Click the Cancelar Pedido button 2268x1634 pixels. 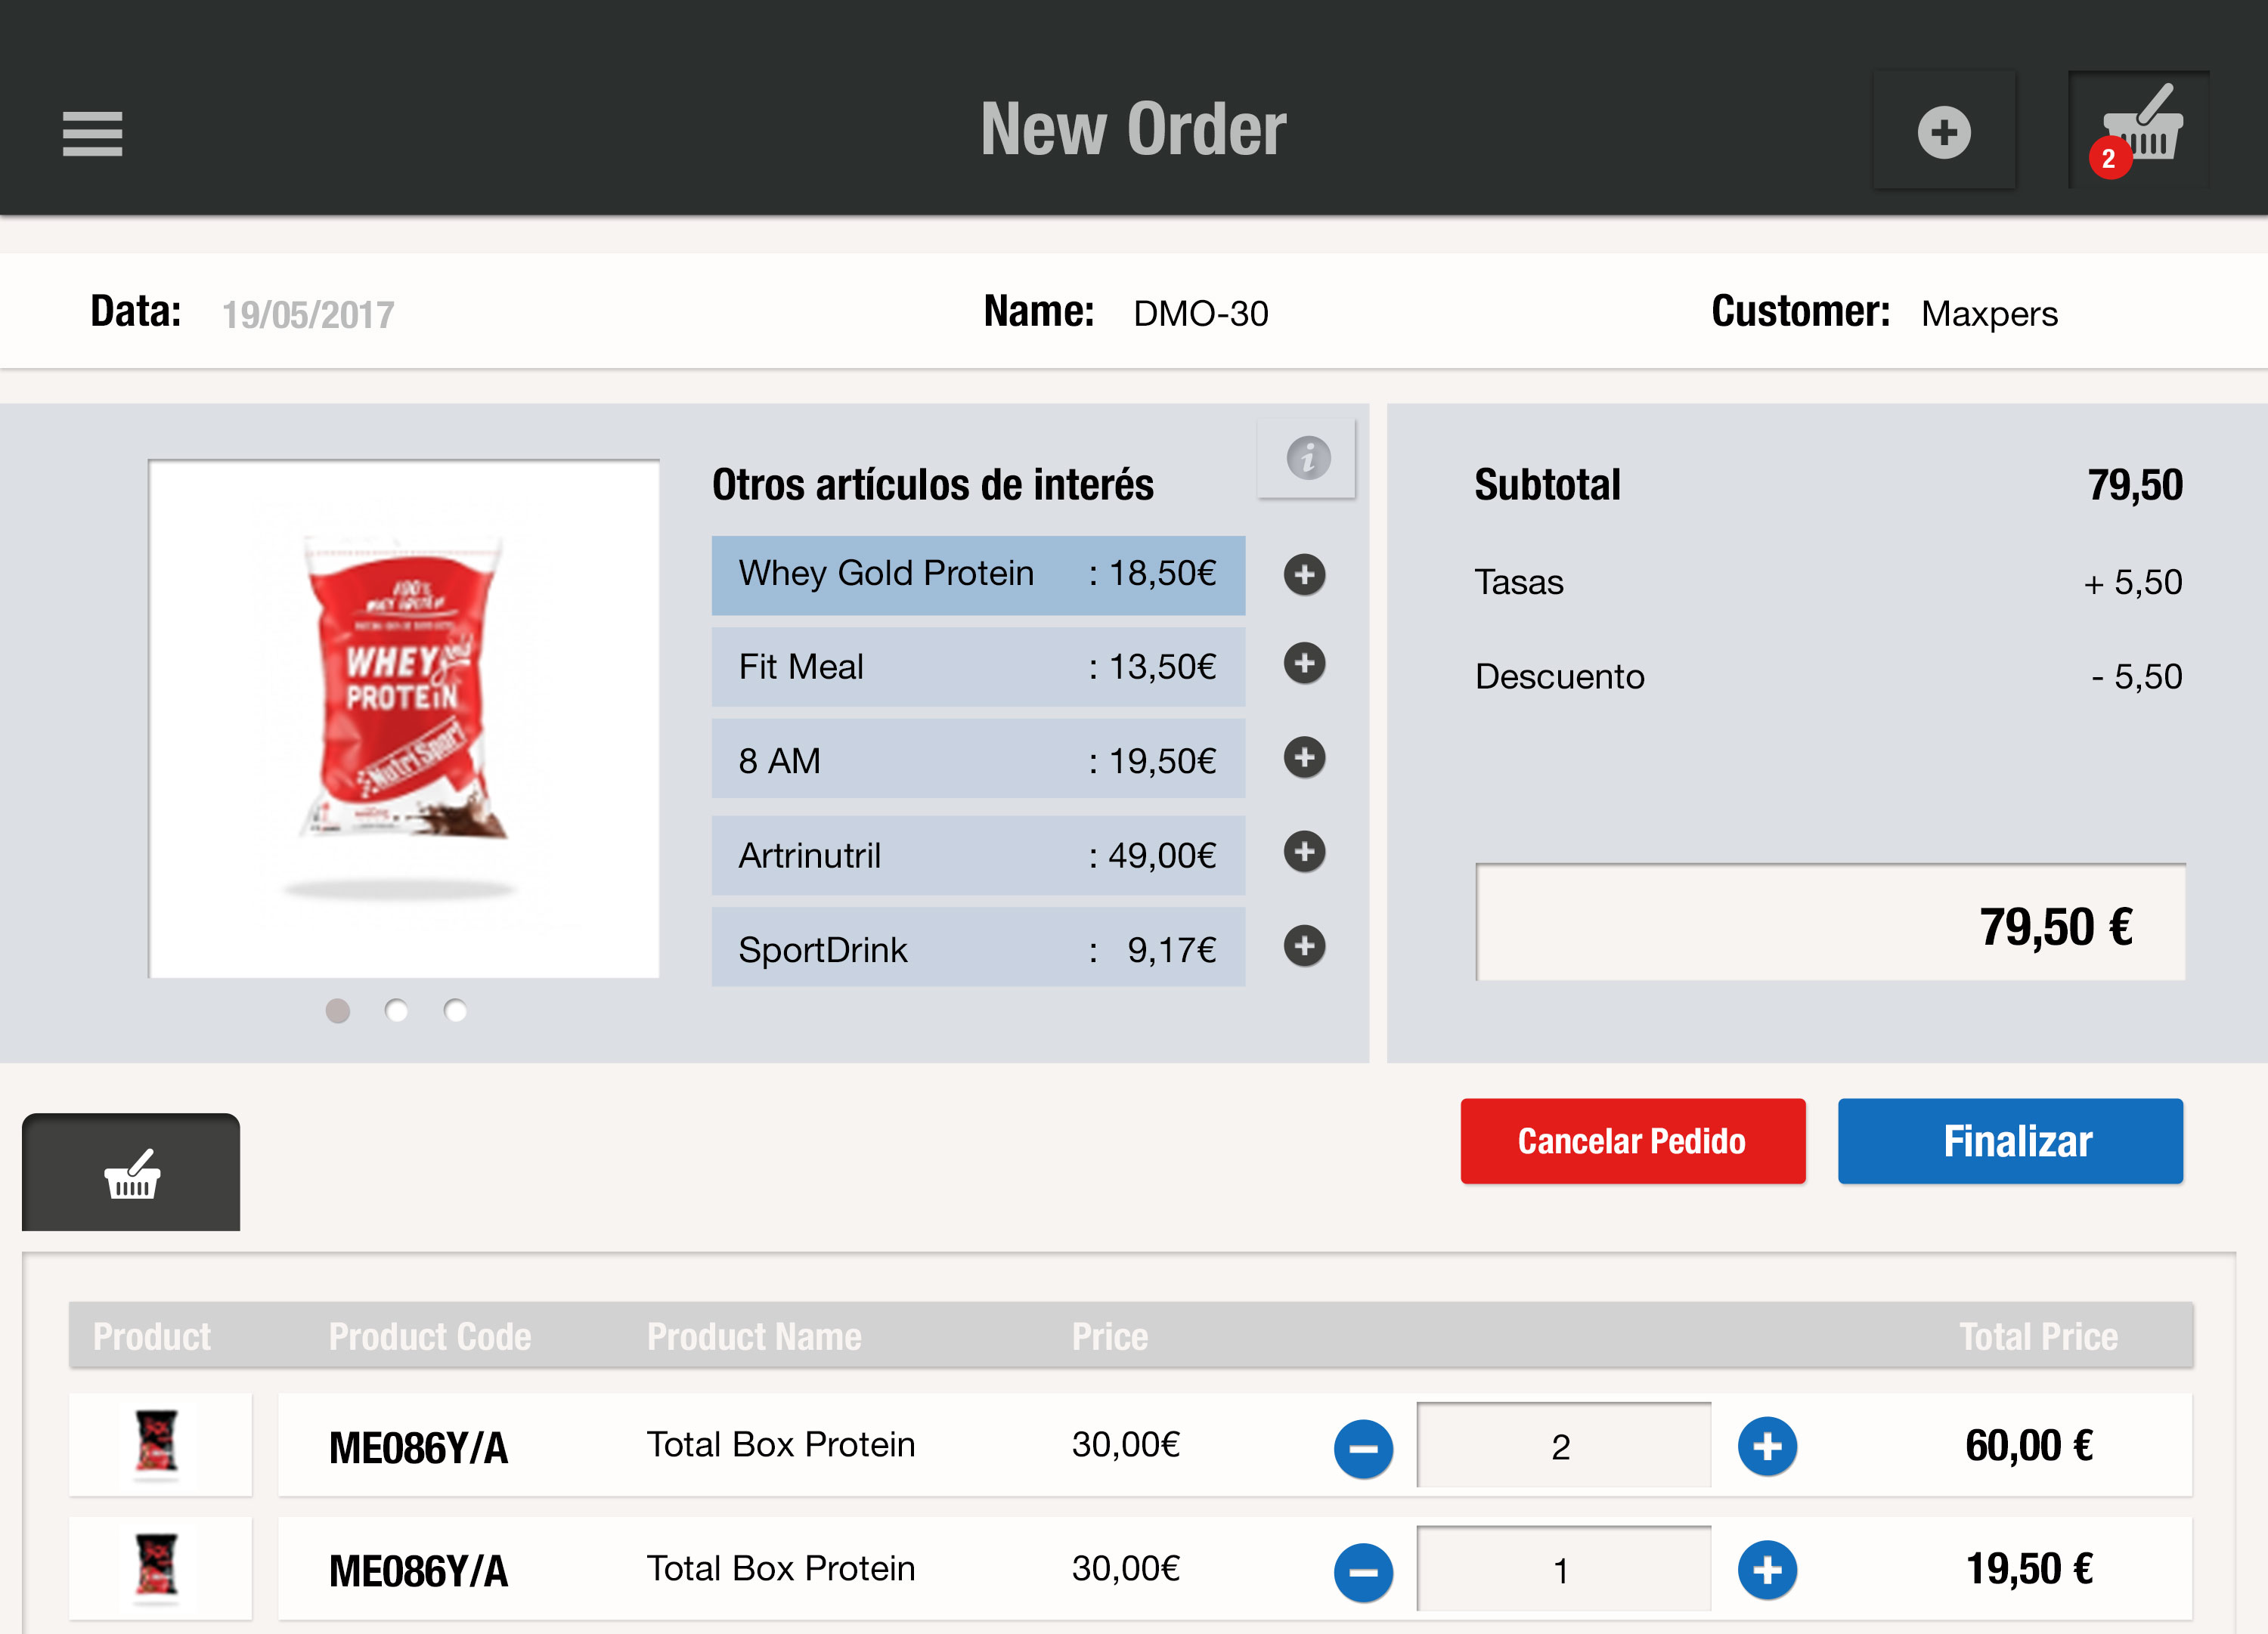[x=1633, y=1141]
